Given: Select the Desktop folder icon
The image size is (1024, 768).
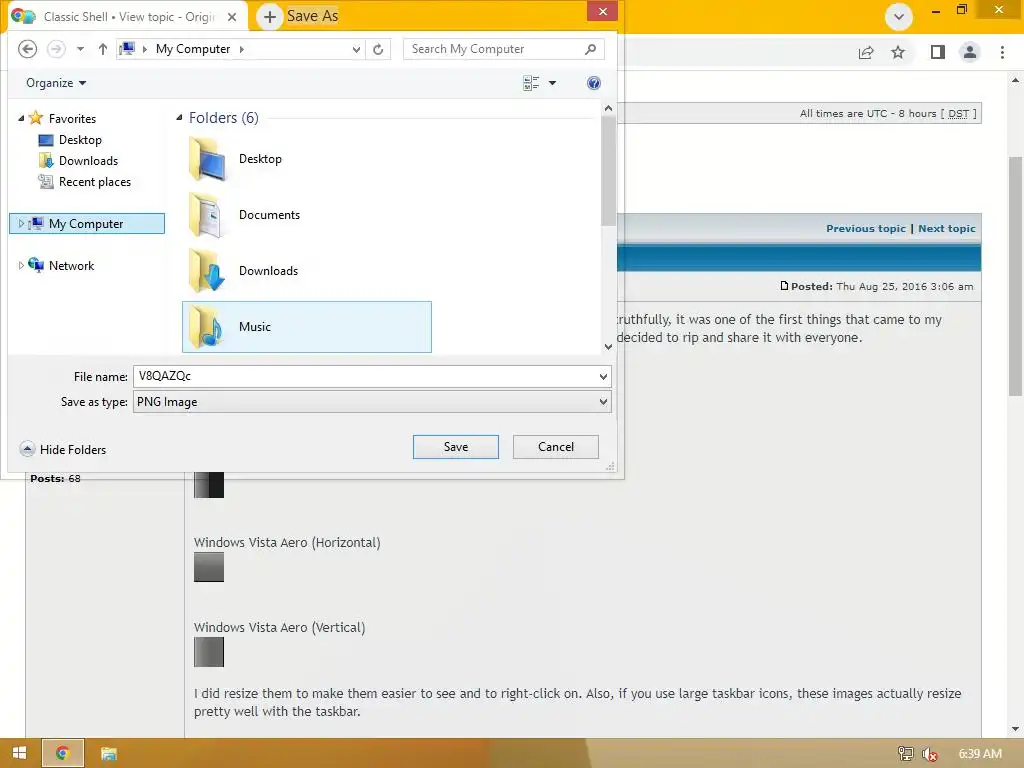Looking at the screenshot, I should tap(208, 159).
